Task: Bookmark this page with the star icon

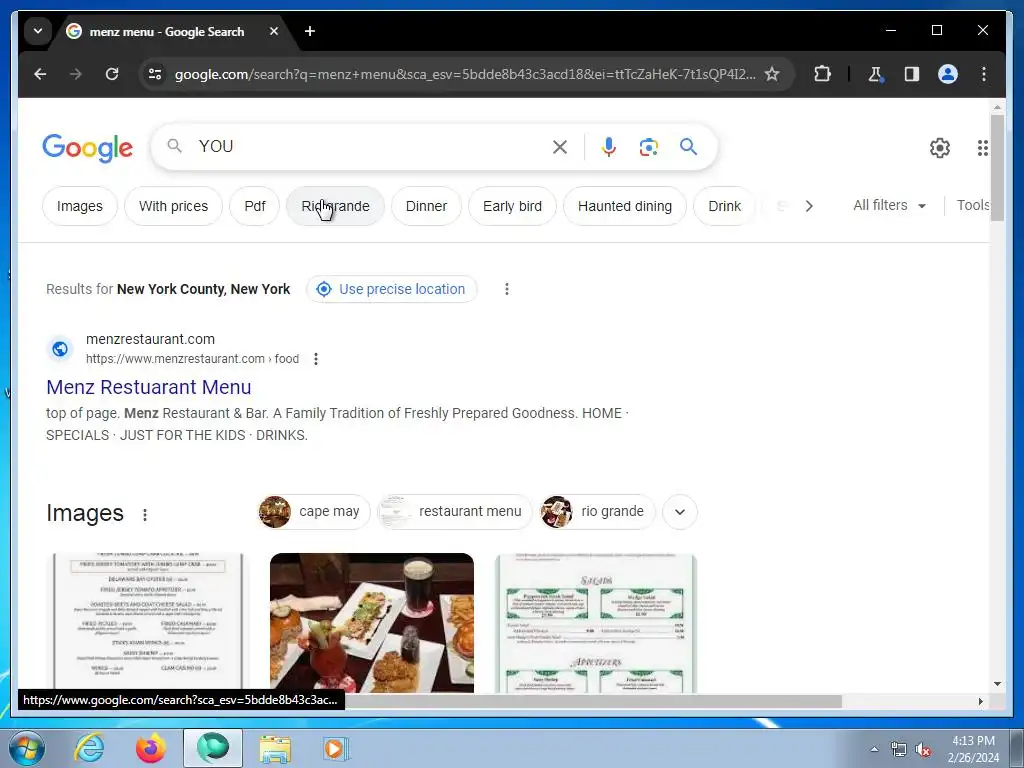Action: tap(772, 74)
